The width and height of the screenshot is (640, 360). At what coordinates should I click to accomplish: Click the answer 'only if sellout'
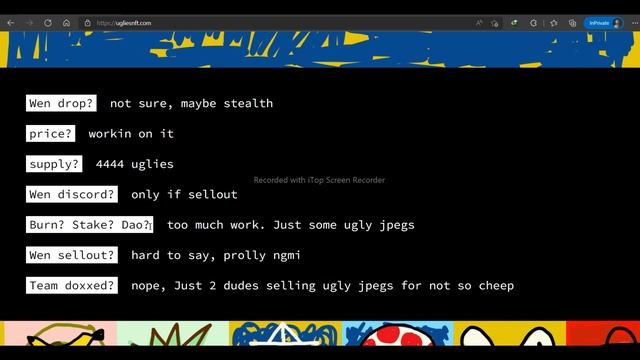(184, 195)
